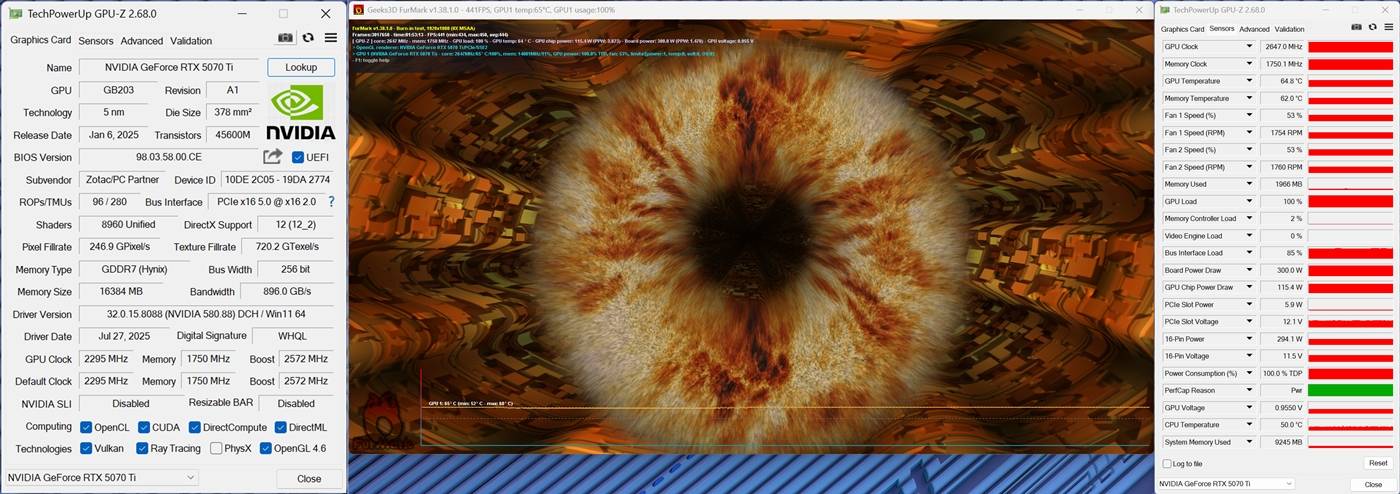Open the Validation tab in Sensors window
The width and height of the screenshot is (1400, 494).
click(x=1289, y=29)
